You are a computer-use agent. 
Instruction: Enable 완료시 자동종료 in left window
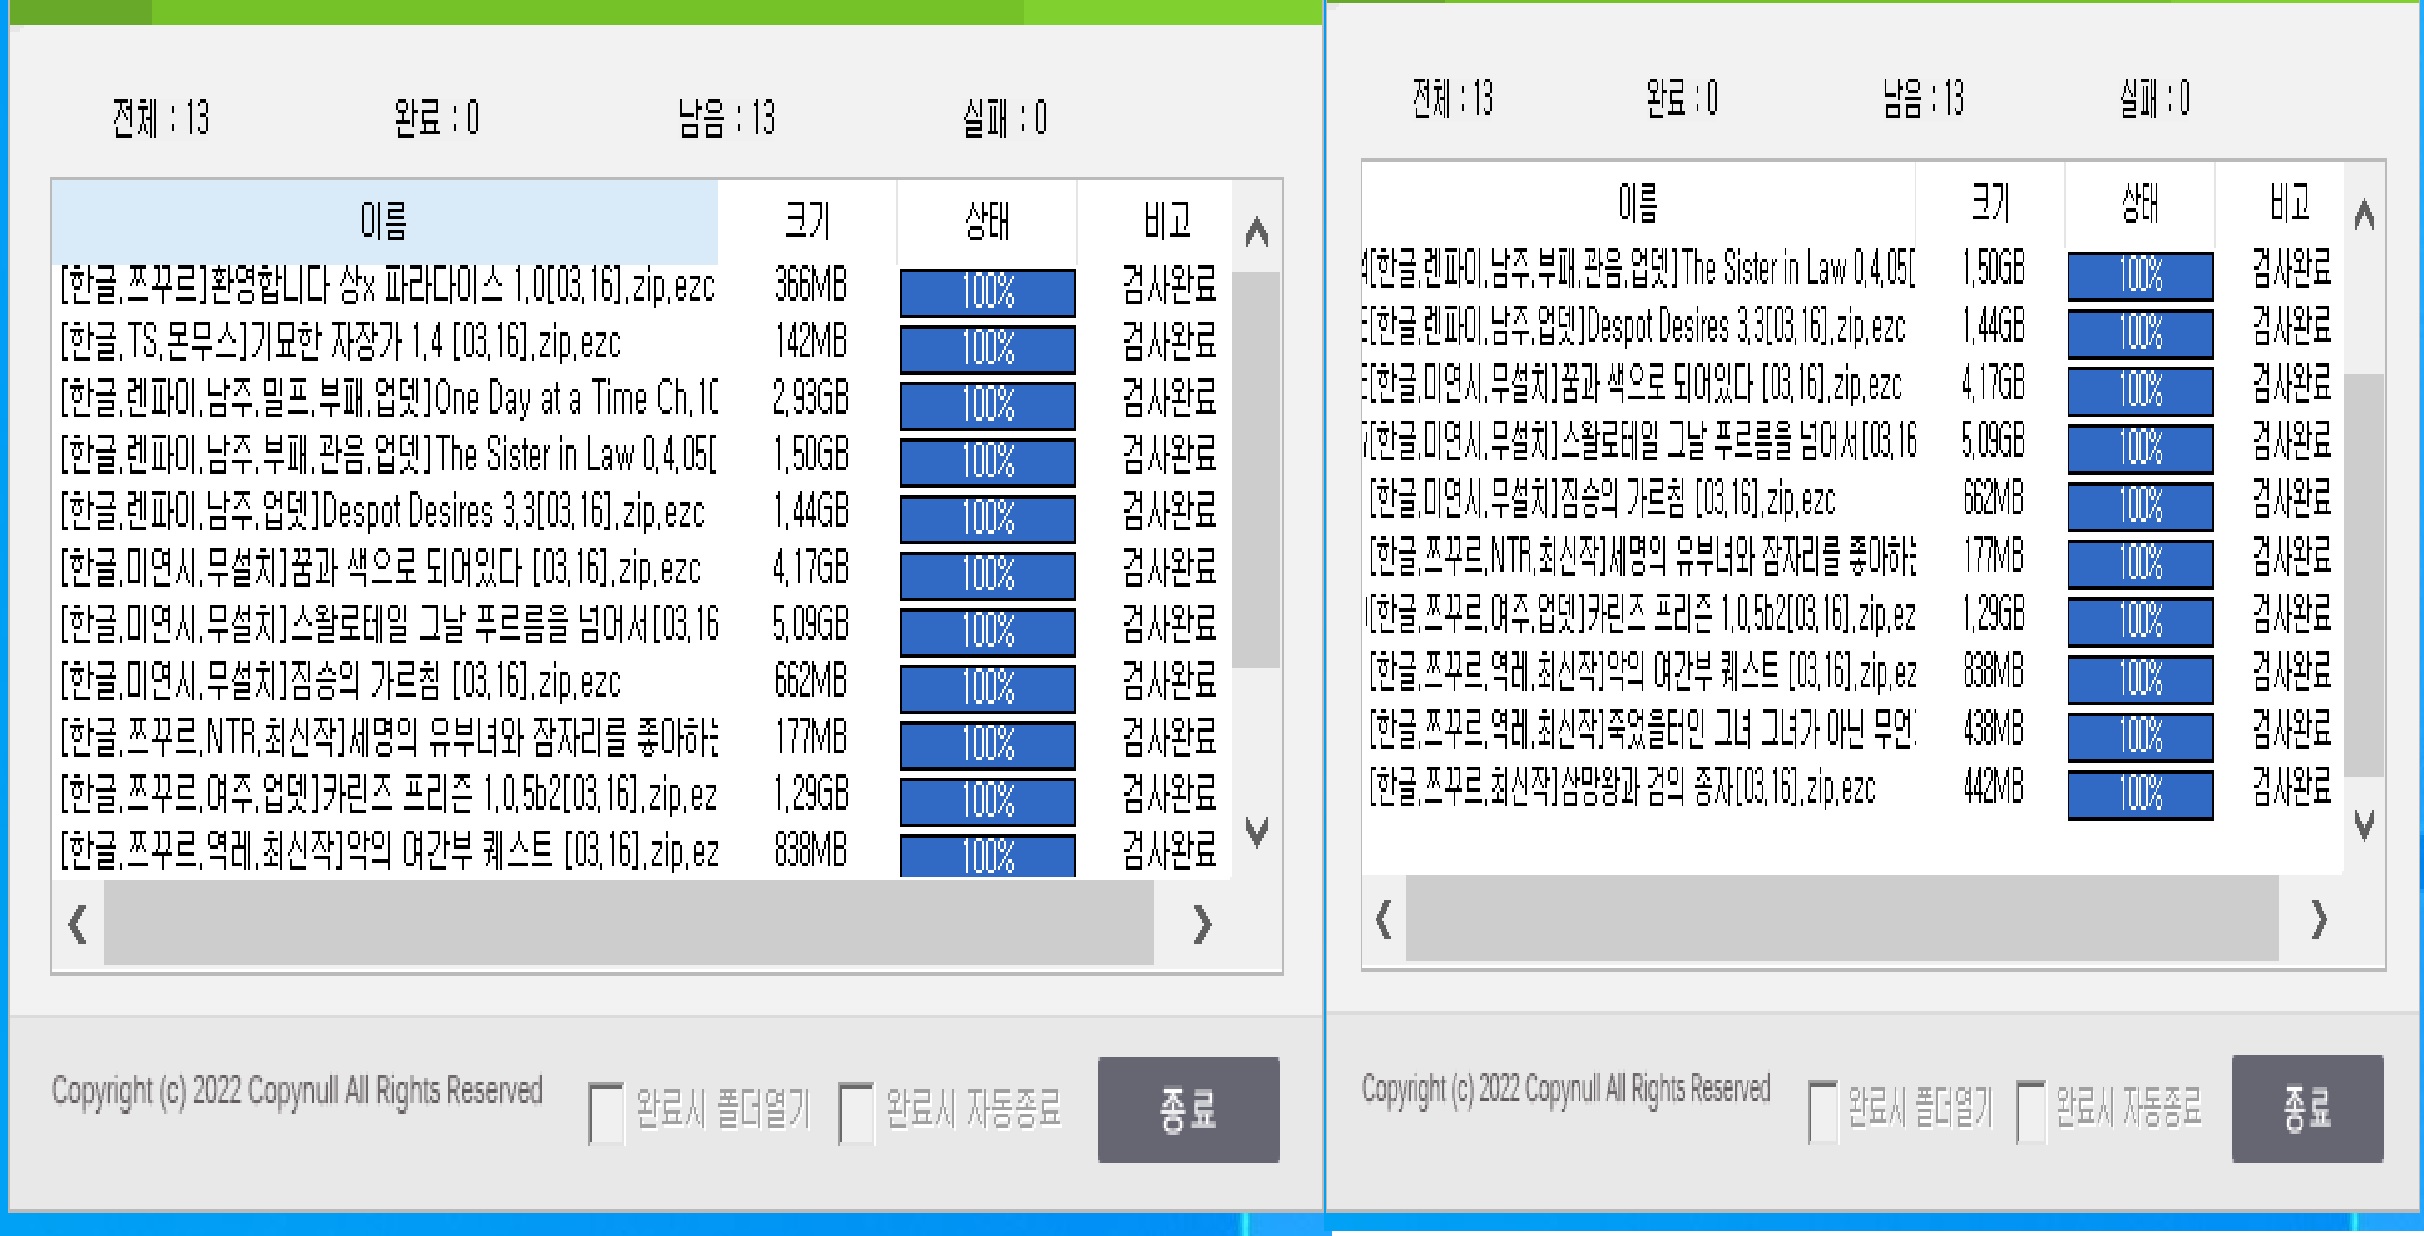click(x=856, y=1110)
